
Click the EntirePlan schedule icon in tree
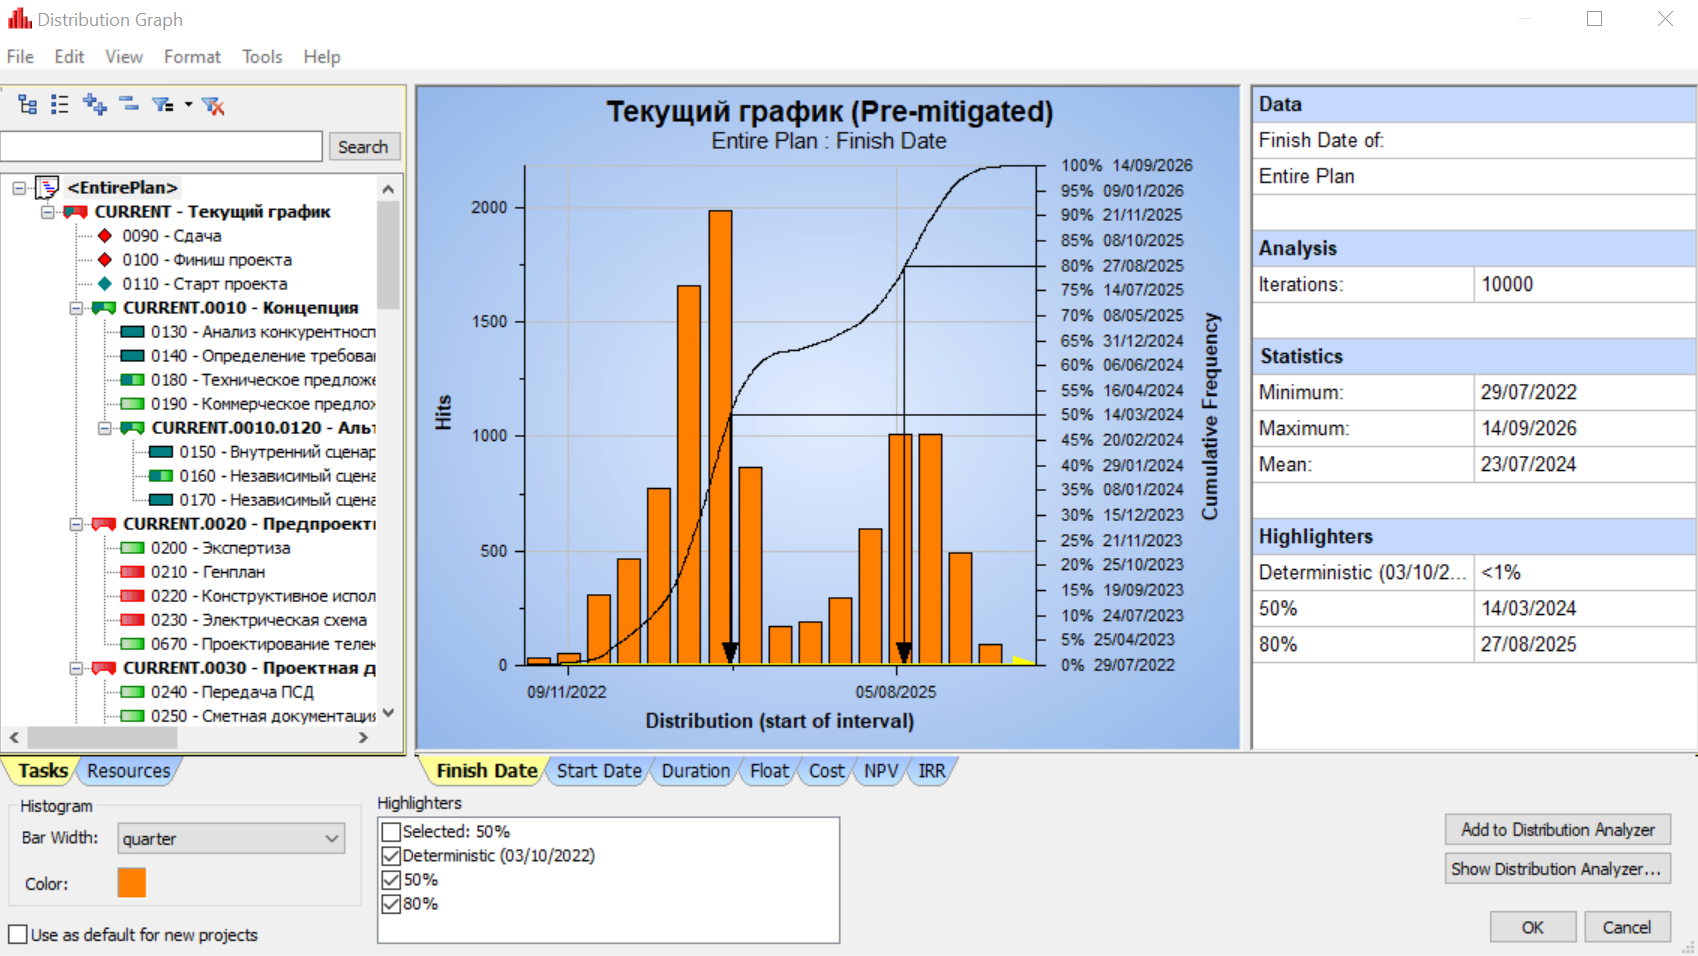click(47, 187)
